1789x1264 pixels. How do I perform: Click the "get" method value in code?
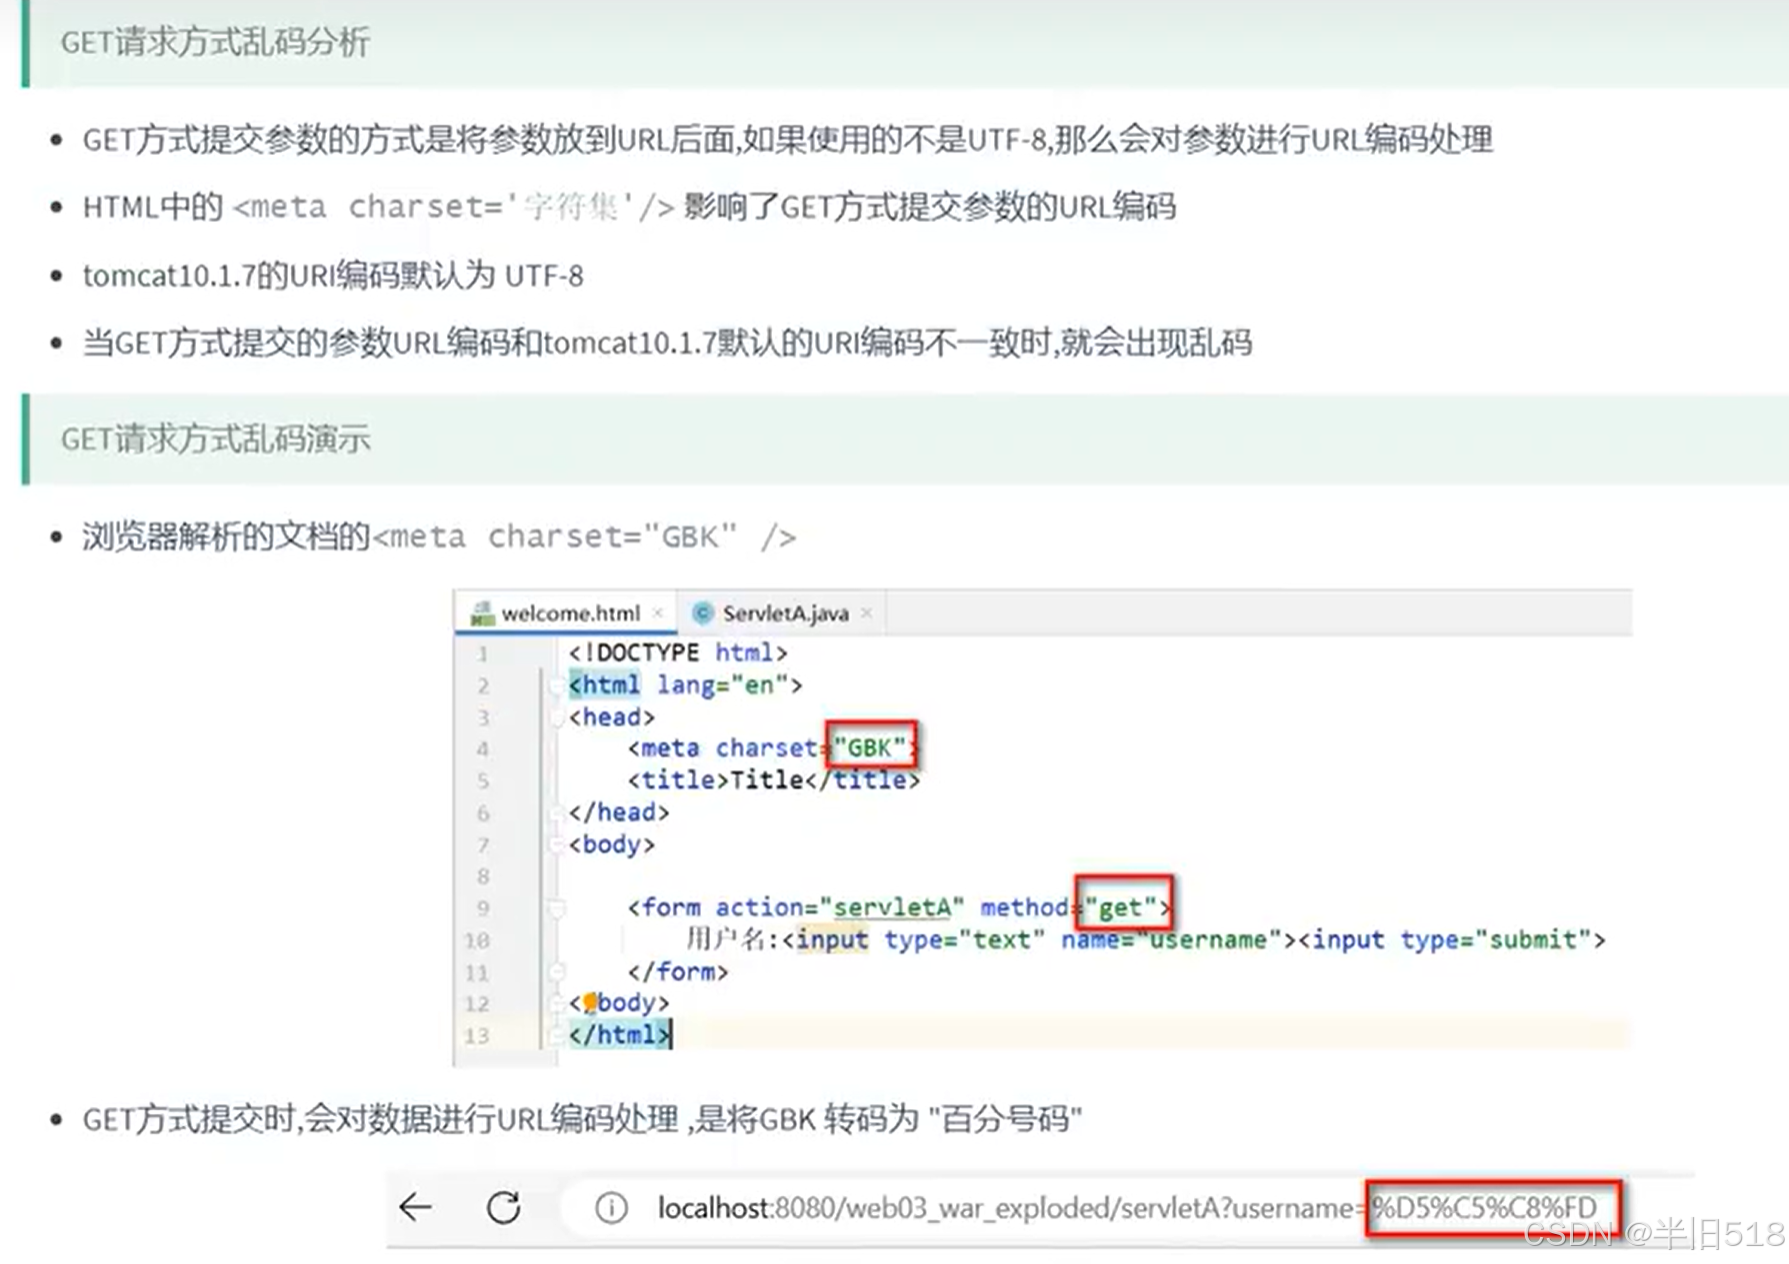[x=1121, y=907]
